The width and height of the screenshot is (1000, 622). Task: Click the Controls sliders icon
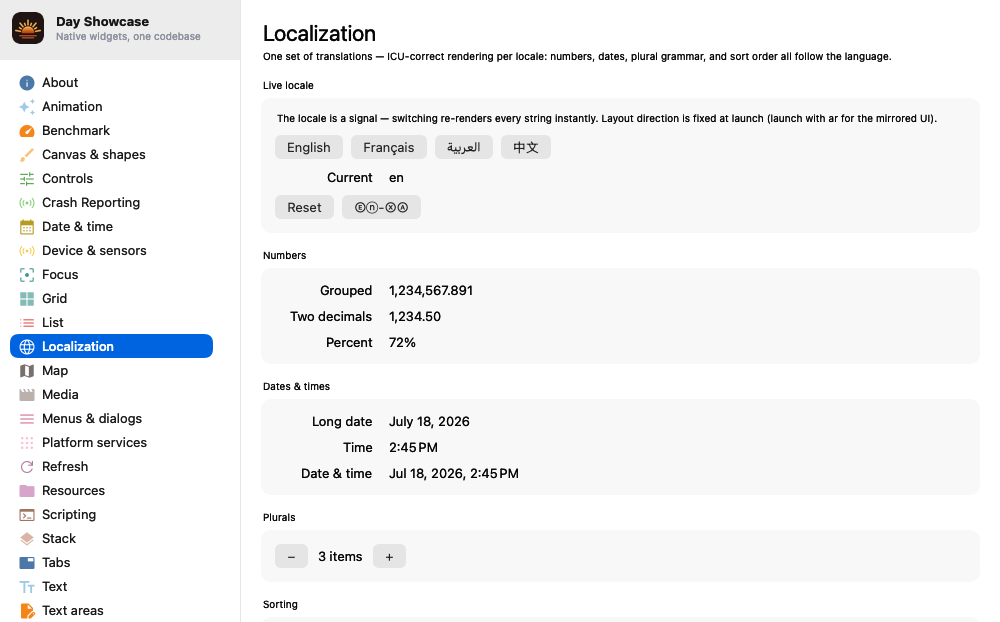[x=27, y=179]
